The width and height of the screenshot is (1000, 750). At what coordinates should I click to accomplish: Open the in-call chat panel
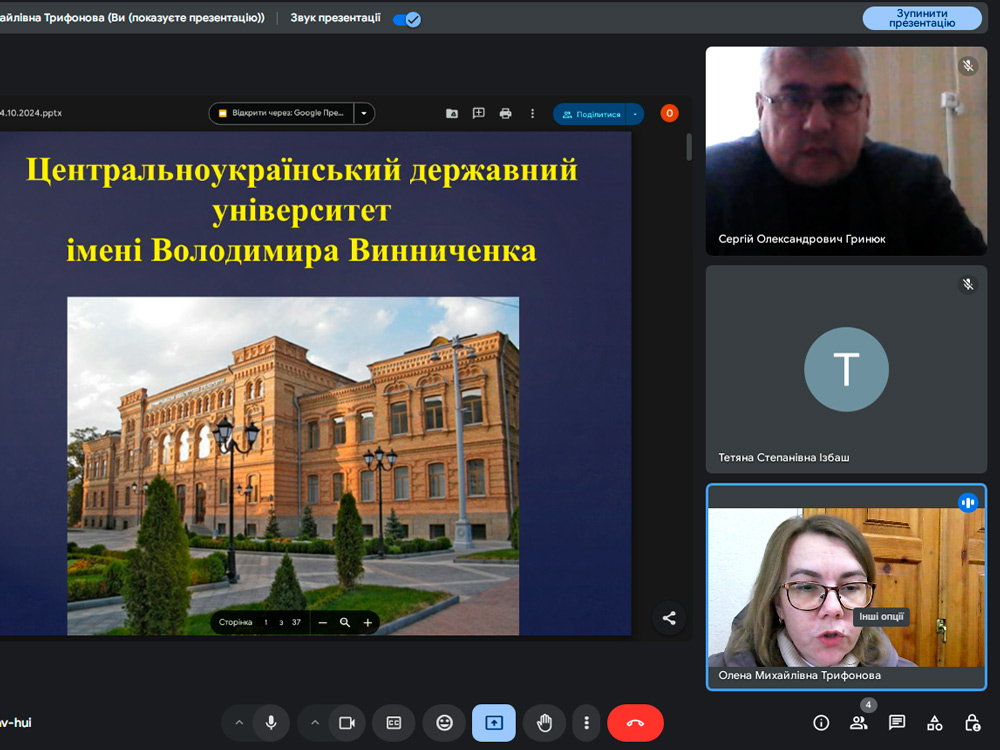[897, 722]
